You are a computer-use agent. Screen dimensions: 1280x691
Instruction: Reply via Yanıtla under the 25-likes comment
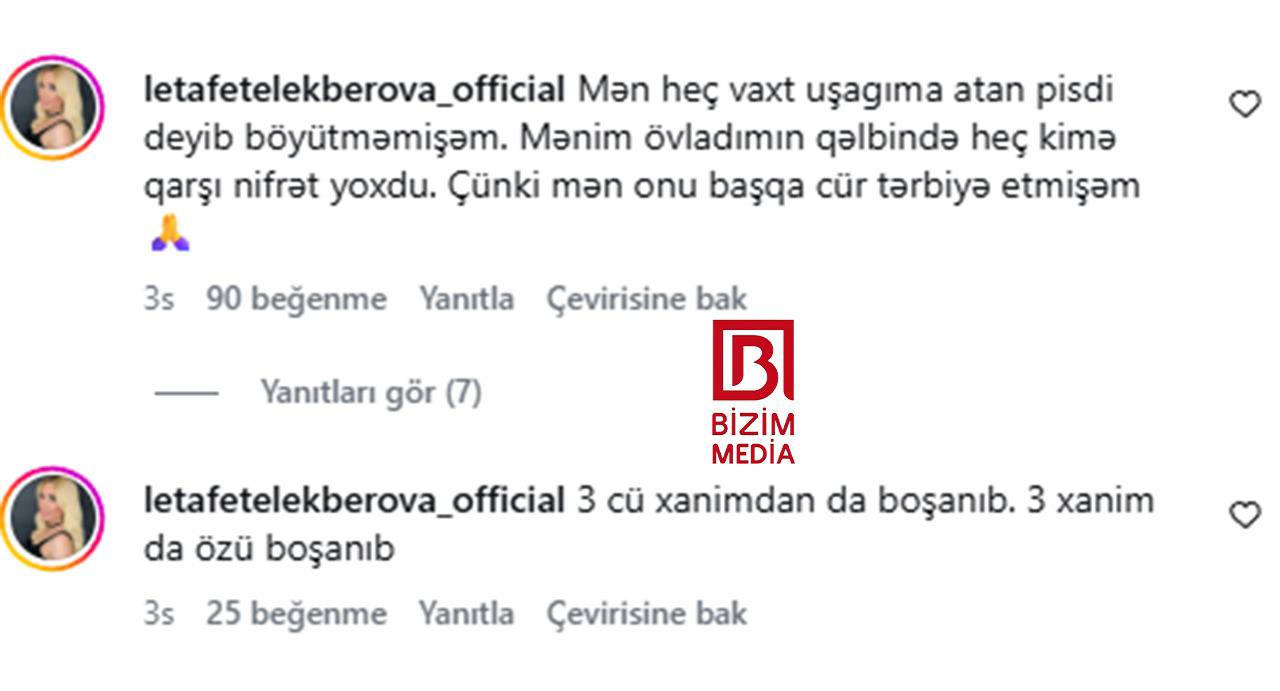click(x=466, y=613)
